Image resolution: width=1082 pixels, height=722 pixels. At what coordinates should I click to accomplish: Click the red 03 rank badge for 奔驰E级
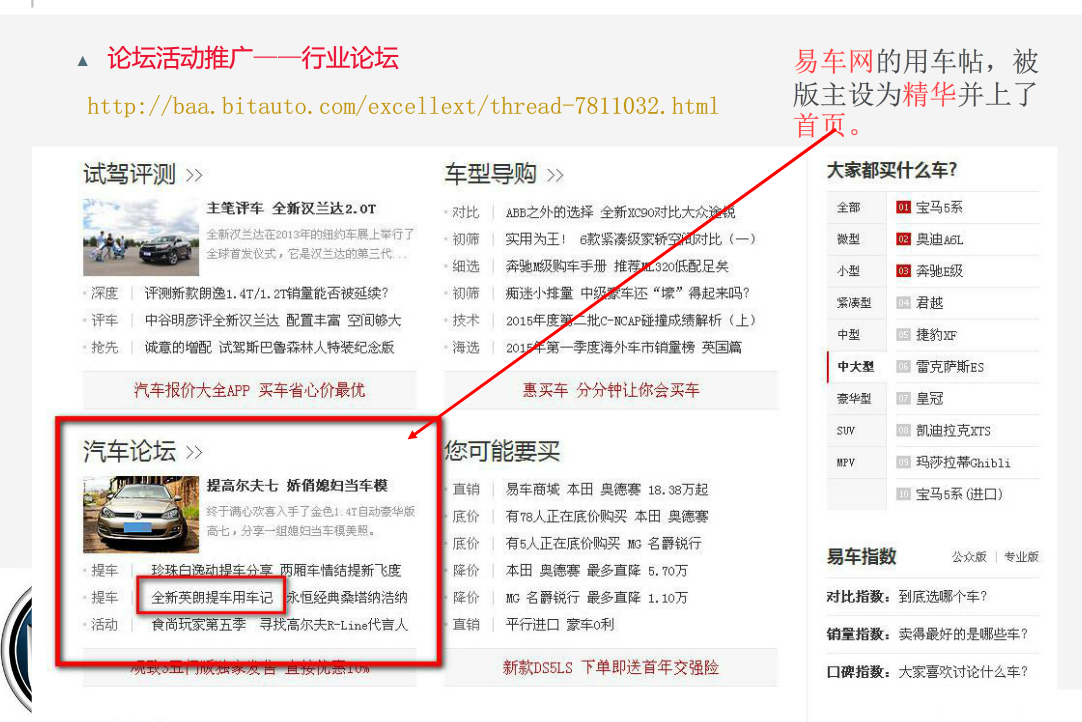click(x=903, y=271)
